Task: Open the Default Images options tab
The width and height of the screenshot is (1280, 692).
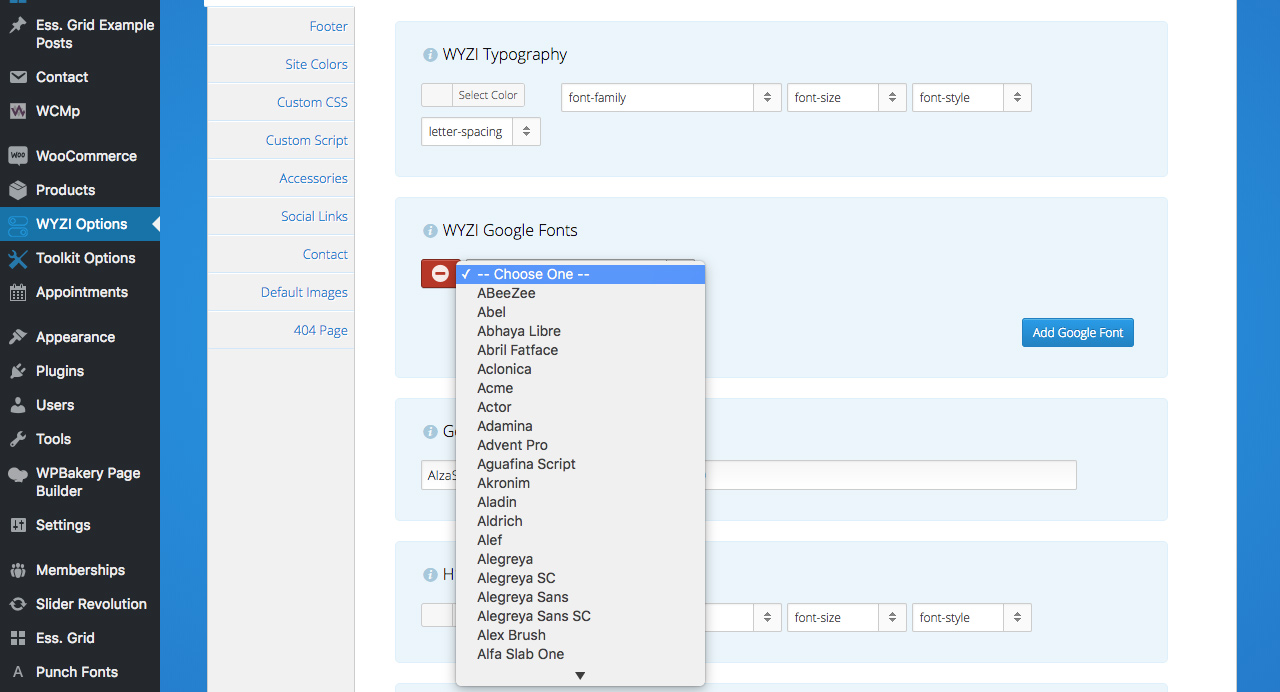Action: point(281,292)
